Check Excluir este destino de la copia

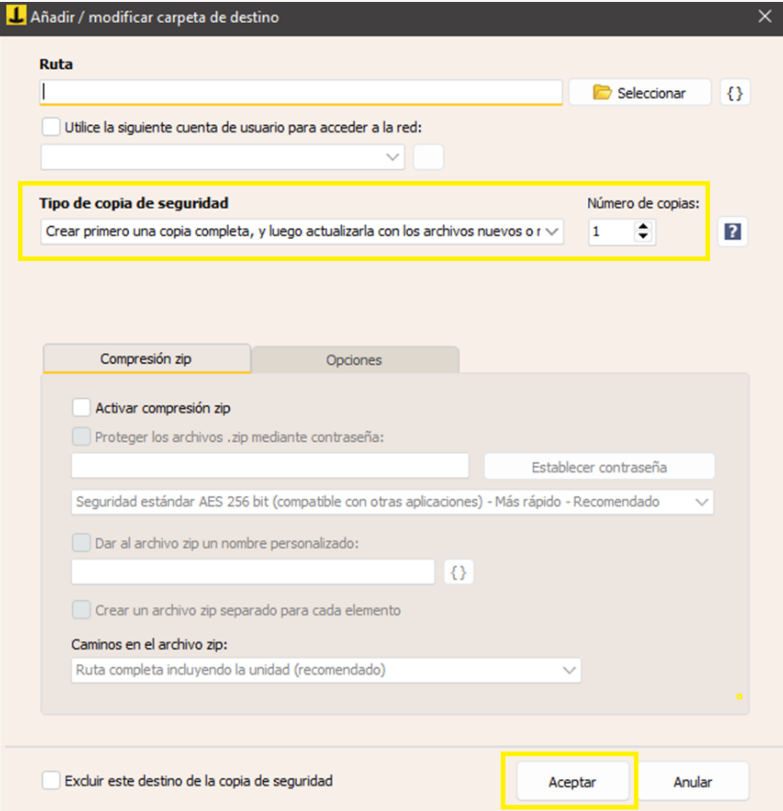[51, 780]
